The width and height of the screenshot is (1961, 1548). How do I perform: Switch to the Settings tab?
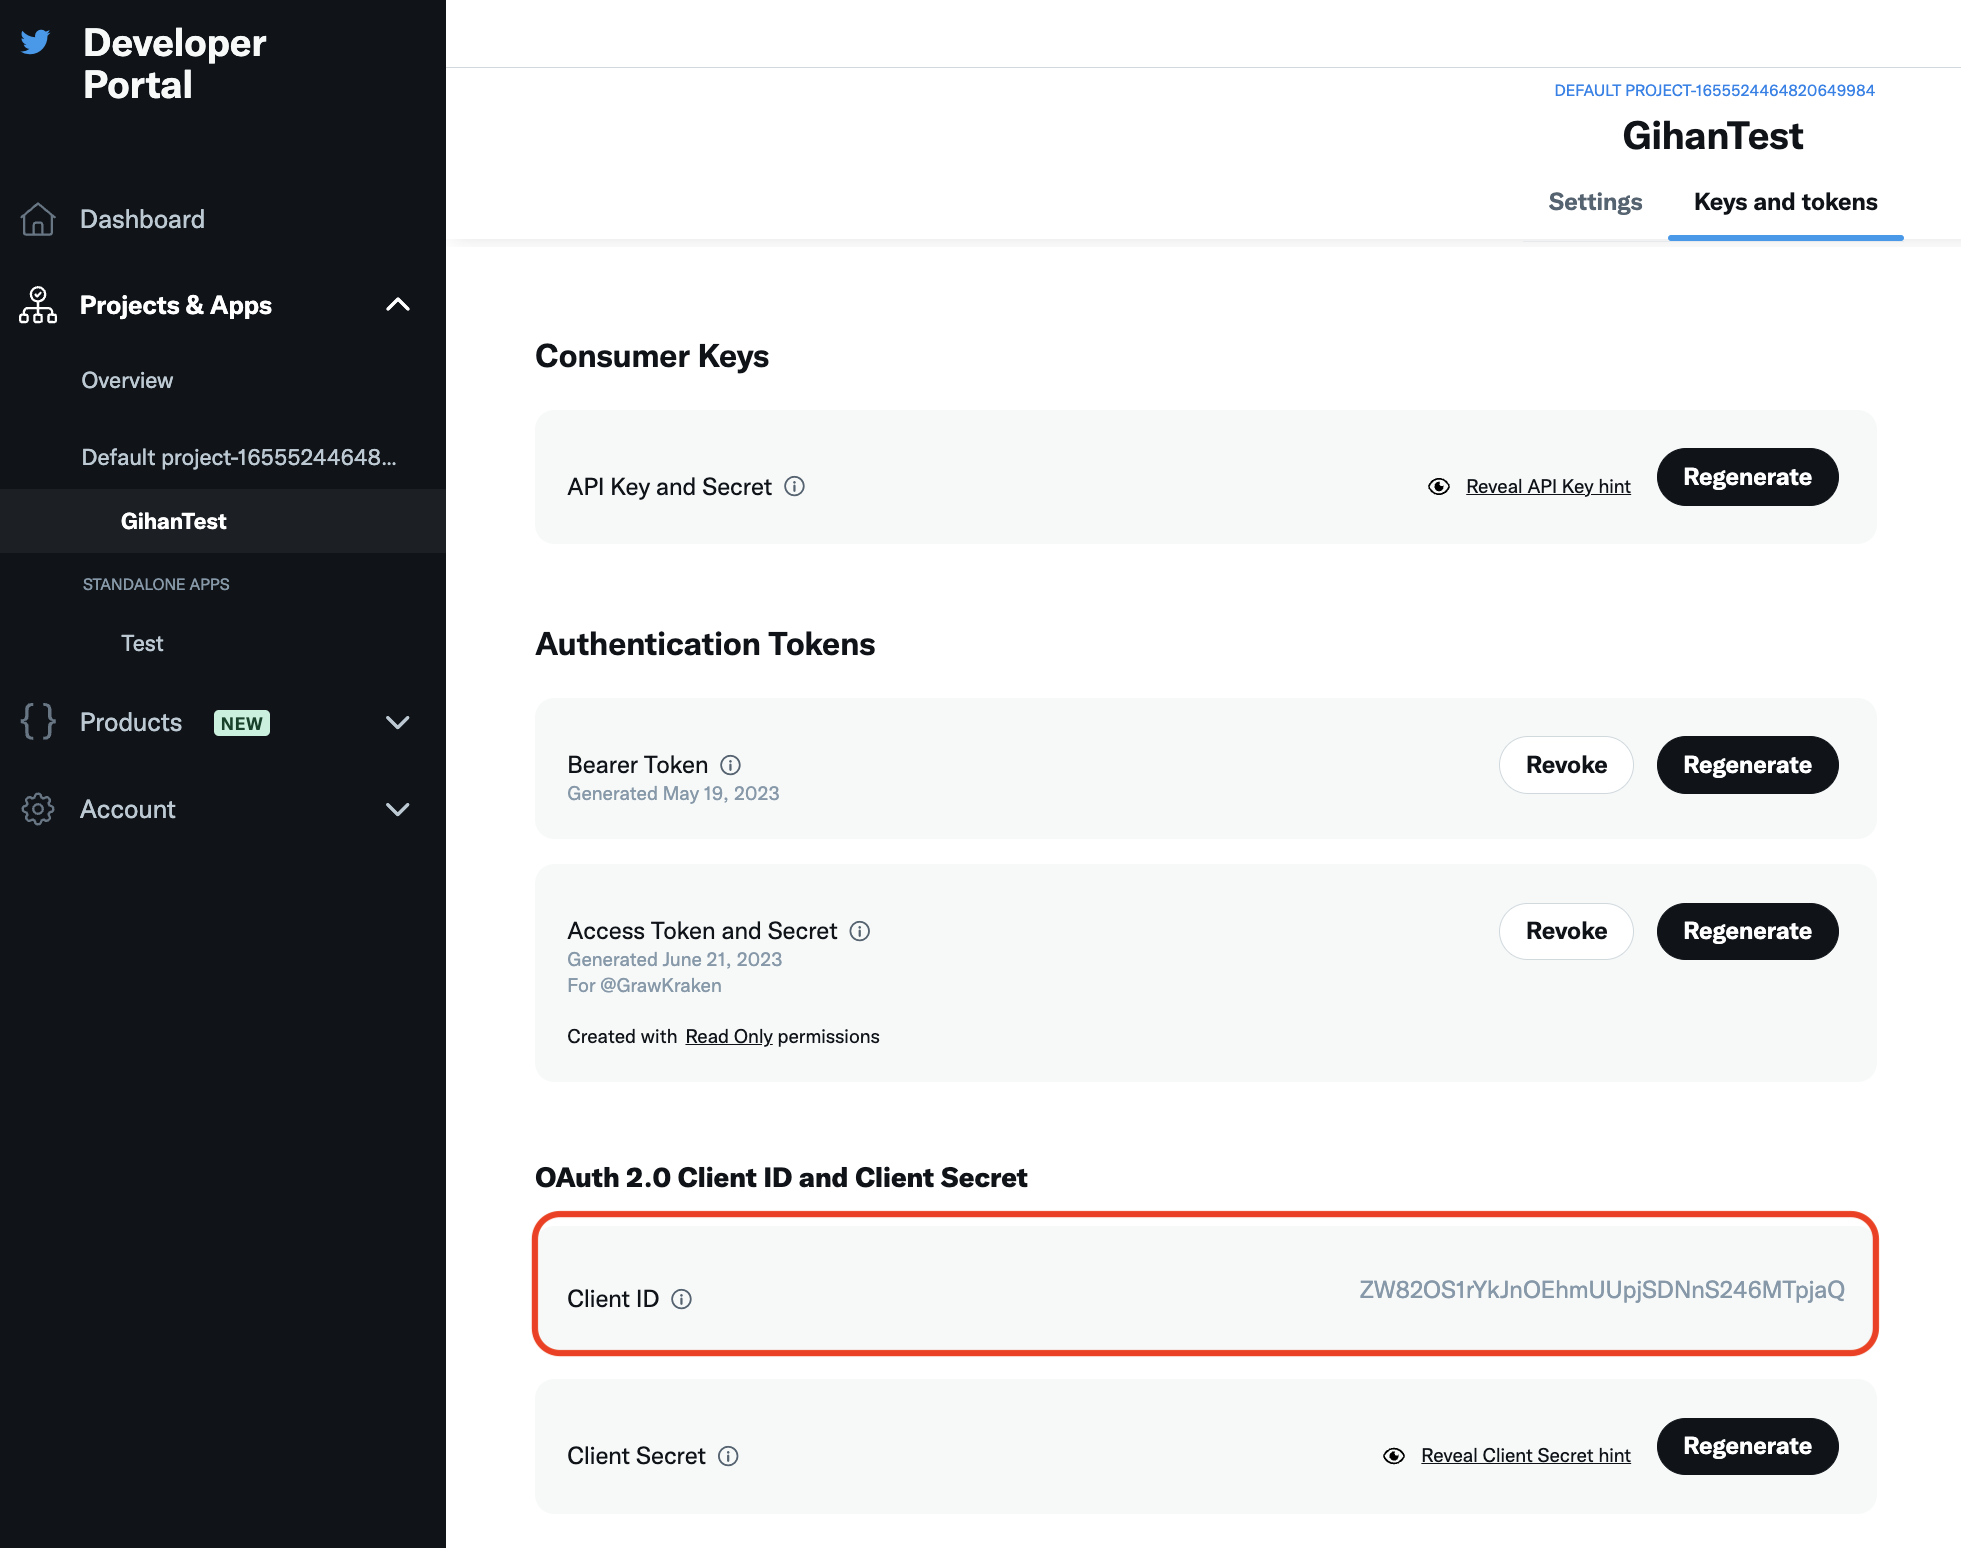(1595, 202)
